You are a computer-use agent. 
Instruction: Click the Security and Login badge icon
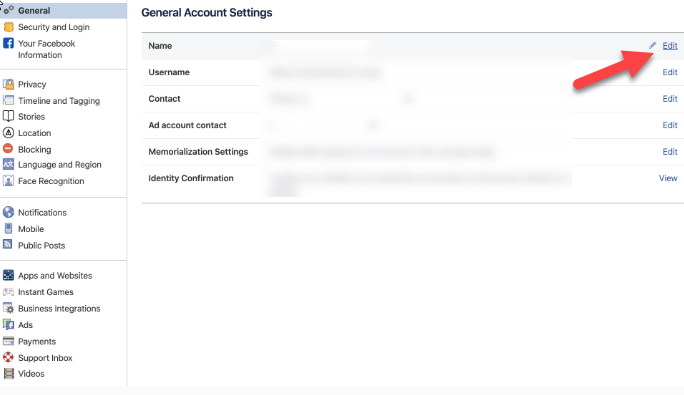coord(8,27)
